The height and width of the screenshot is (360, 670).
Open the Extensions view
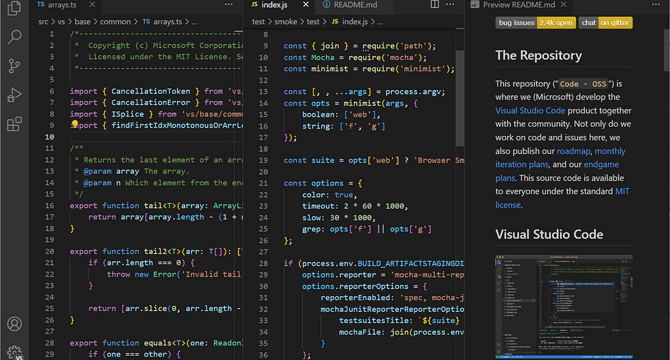(x=14, y=124)
